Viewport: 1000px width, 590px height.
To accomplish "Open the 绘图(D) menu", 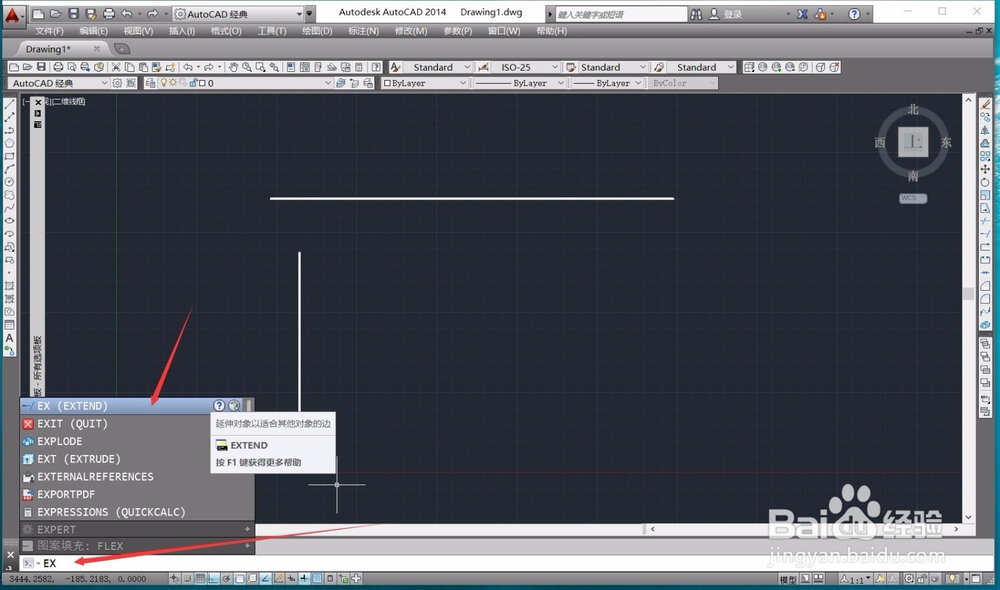I will click(317, 31).
